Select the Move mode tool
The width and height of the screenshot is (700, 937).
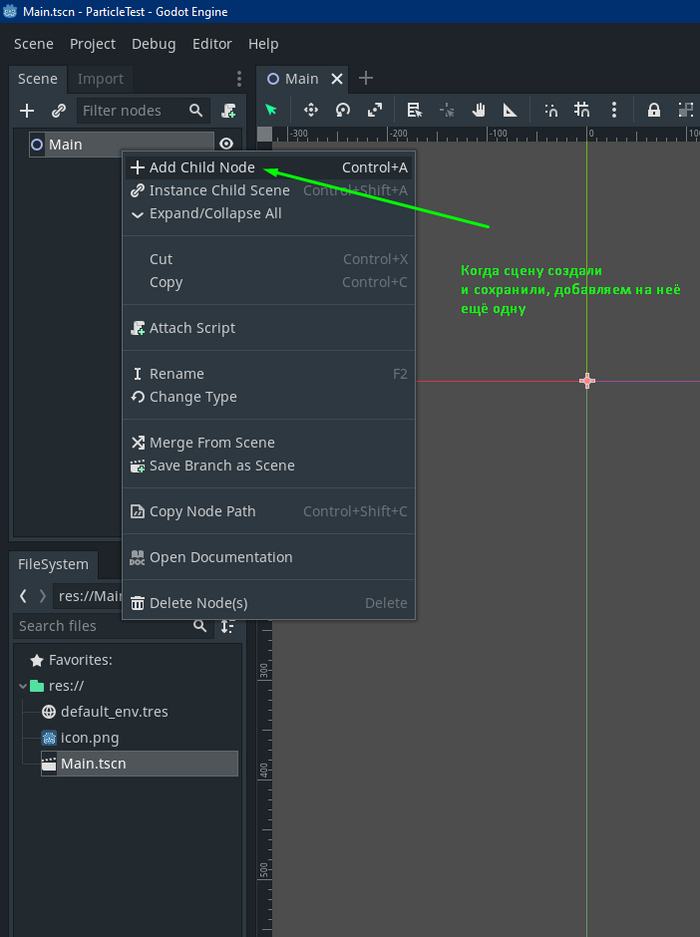click(x=311, y=110)
